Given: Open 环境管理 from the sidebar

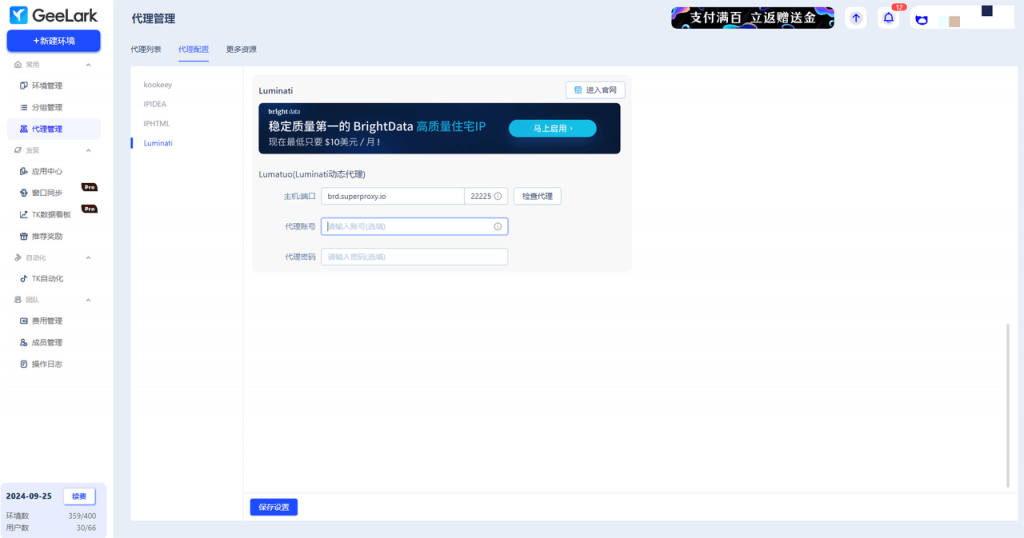Looking at the screenshot, I should tap(46, 86).
